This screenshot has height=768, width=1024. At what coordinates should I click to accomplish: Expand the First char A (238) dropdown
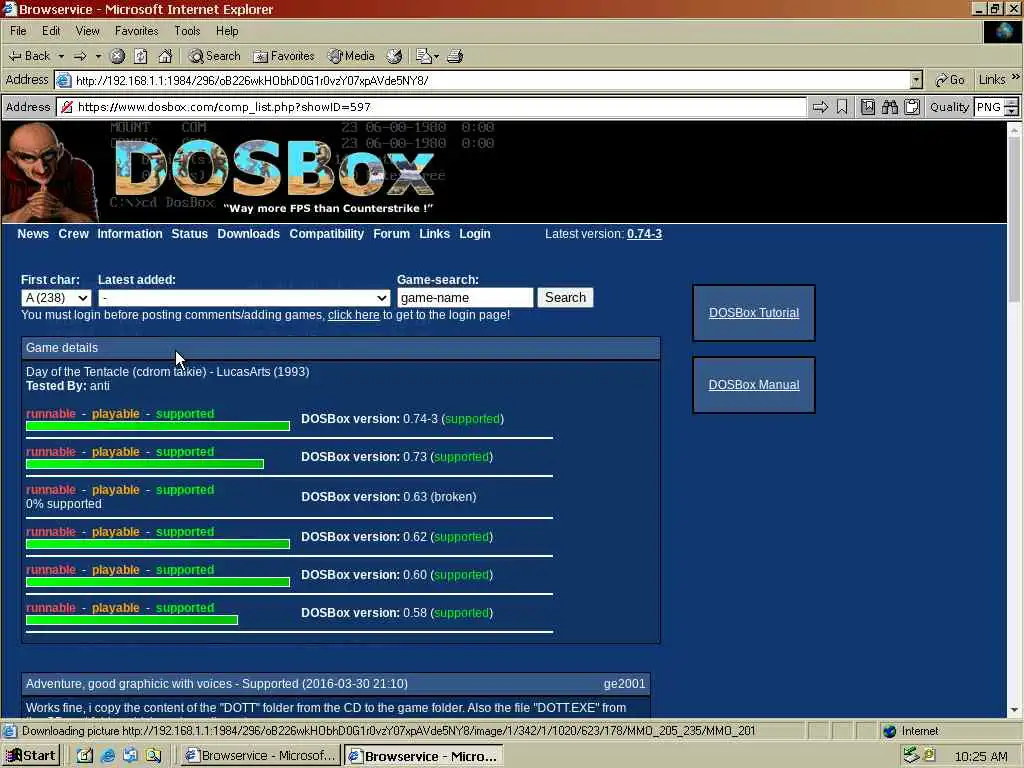point(56,298)
